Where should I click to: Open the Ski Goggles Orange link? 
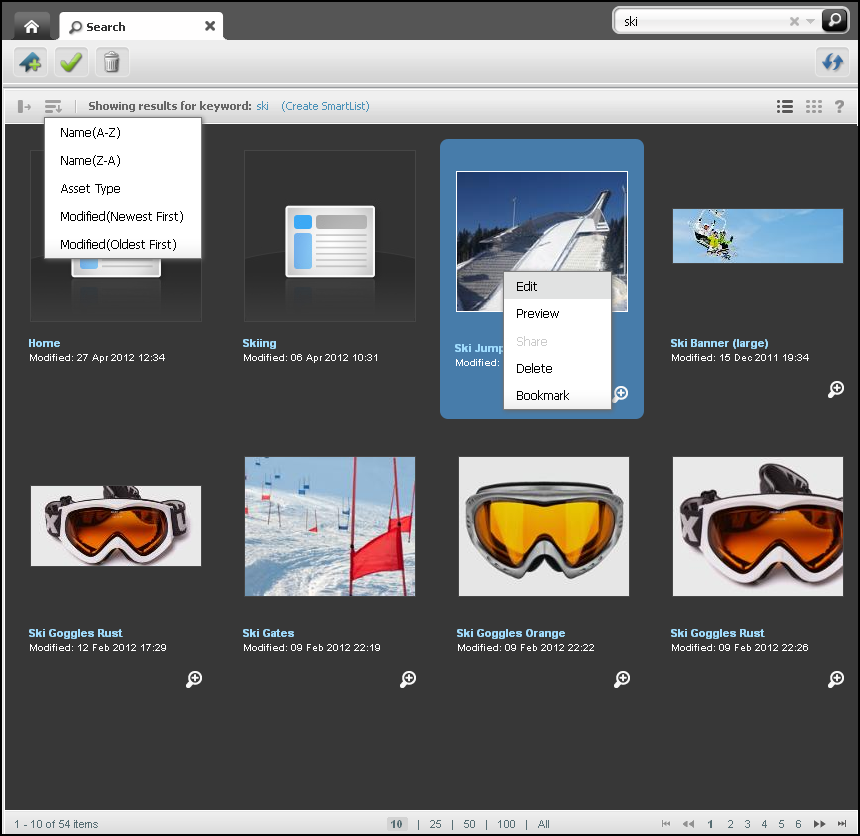pyautogui.click(x=510, y=633)
